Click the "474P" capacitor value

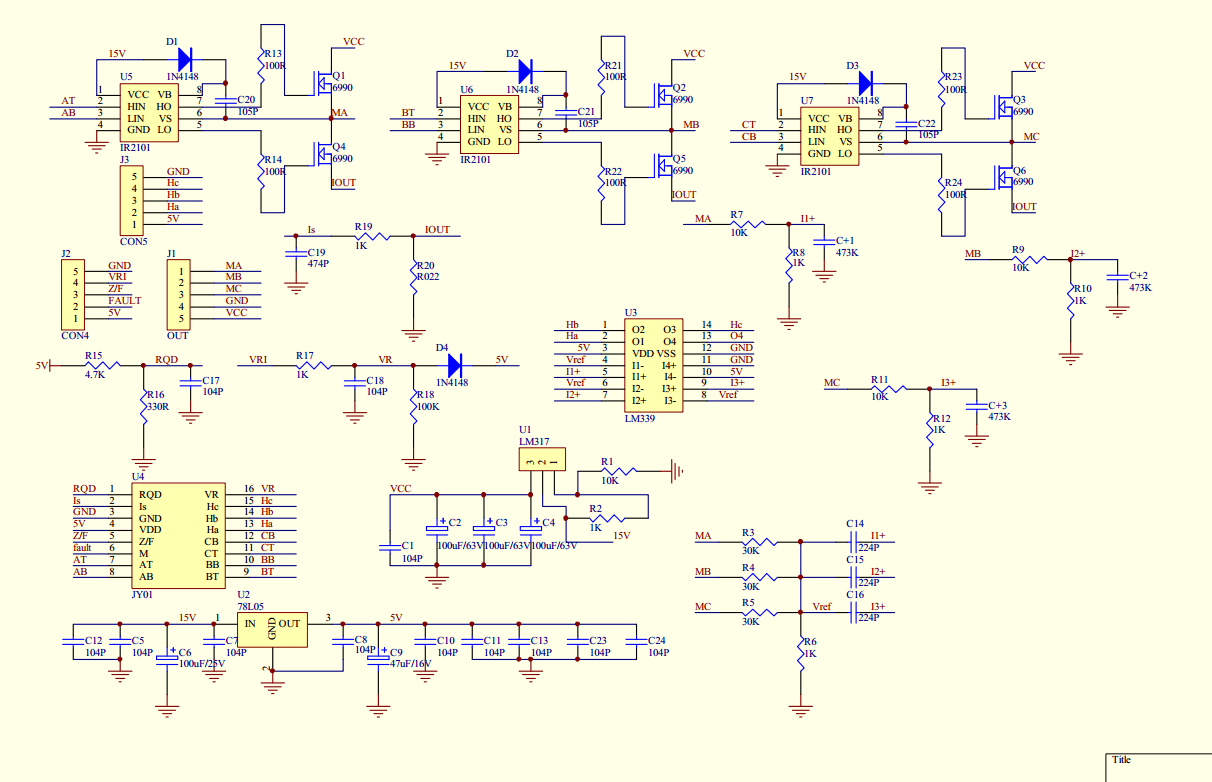coord(319,263)
